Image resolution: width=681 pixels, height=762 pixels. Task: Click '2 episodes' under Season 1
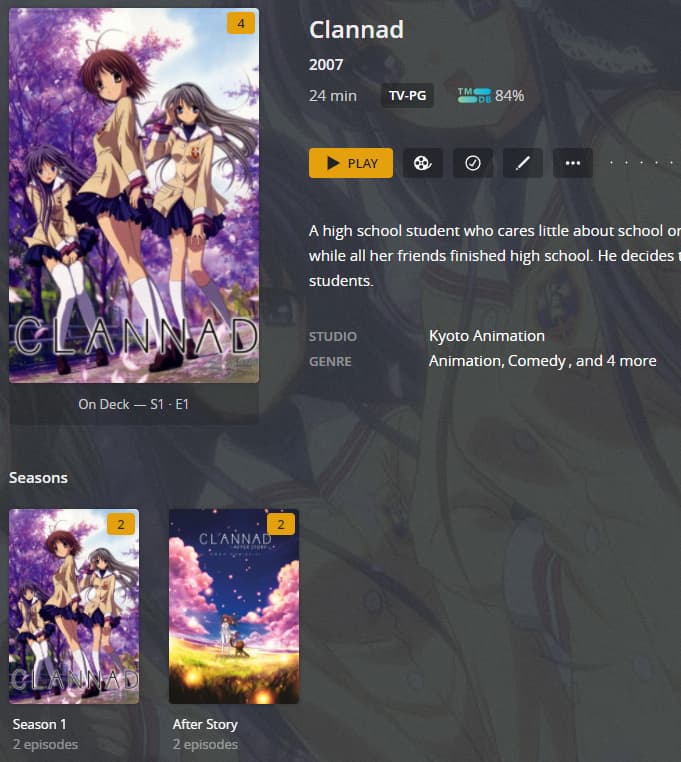[x=45, y=745]
